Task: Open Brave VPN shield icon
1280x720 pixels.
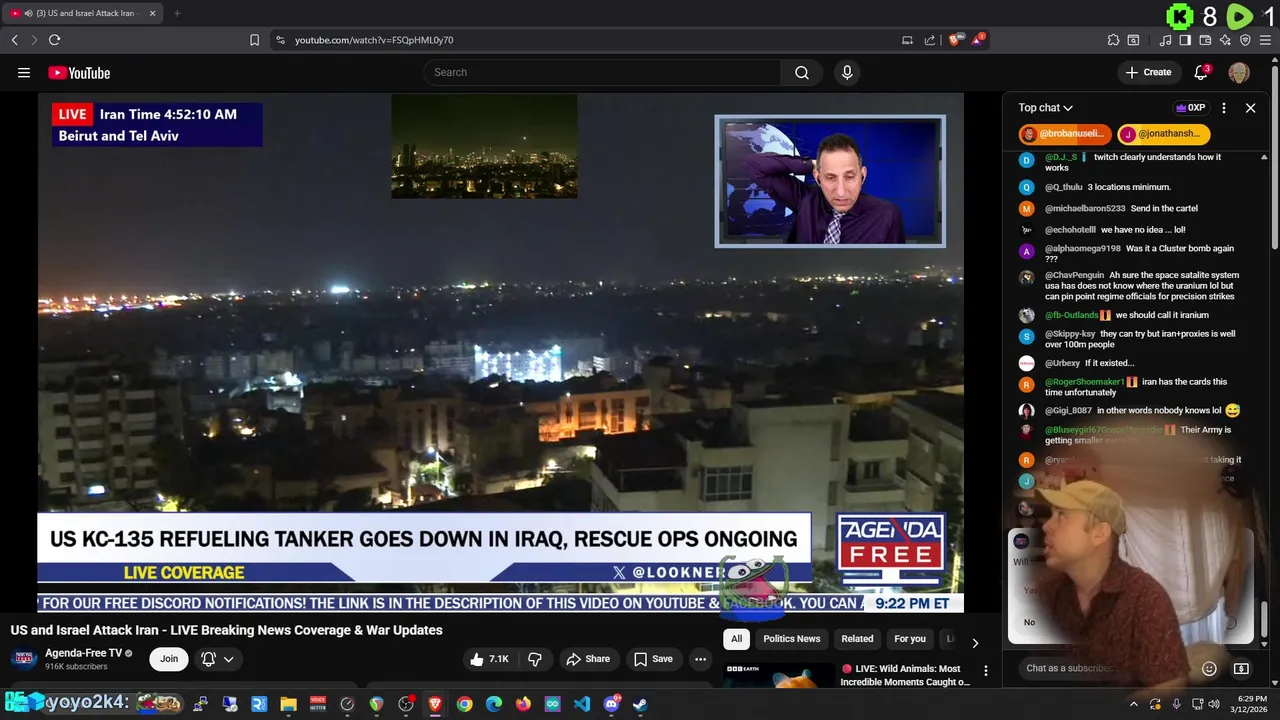Action: click(x=1245, y=40)
